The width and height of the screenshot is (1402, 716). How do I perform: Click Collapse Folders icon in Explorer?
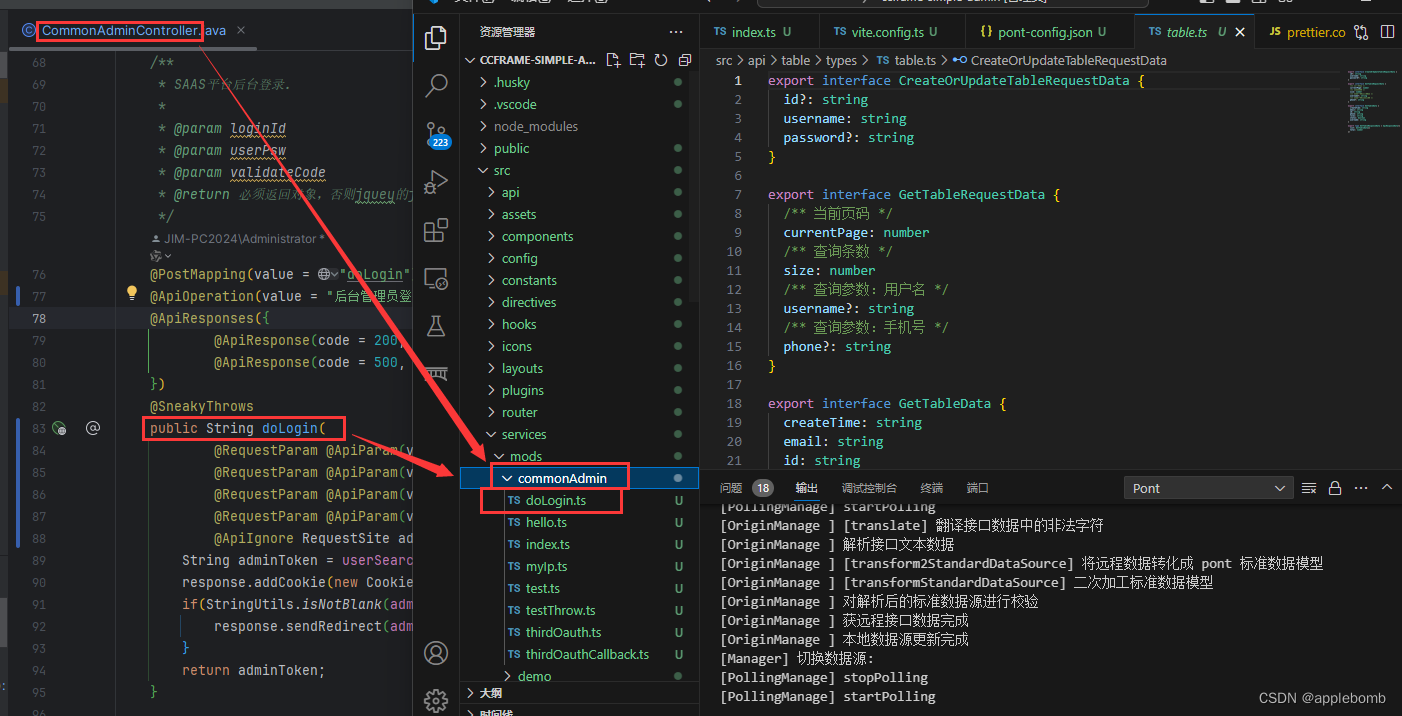[x=684, y=60]
